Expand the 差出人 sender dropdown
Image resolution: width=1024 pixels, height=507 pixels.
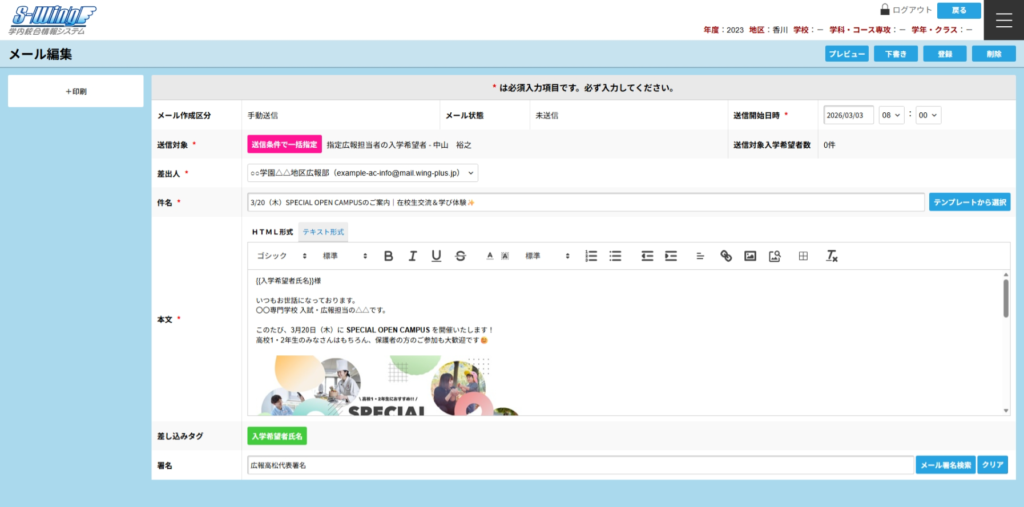pyautogui.click(x=363, y=173)
